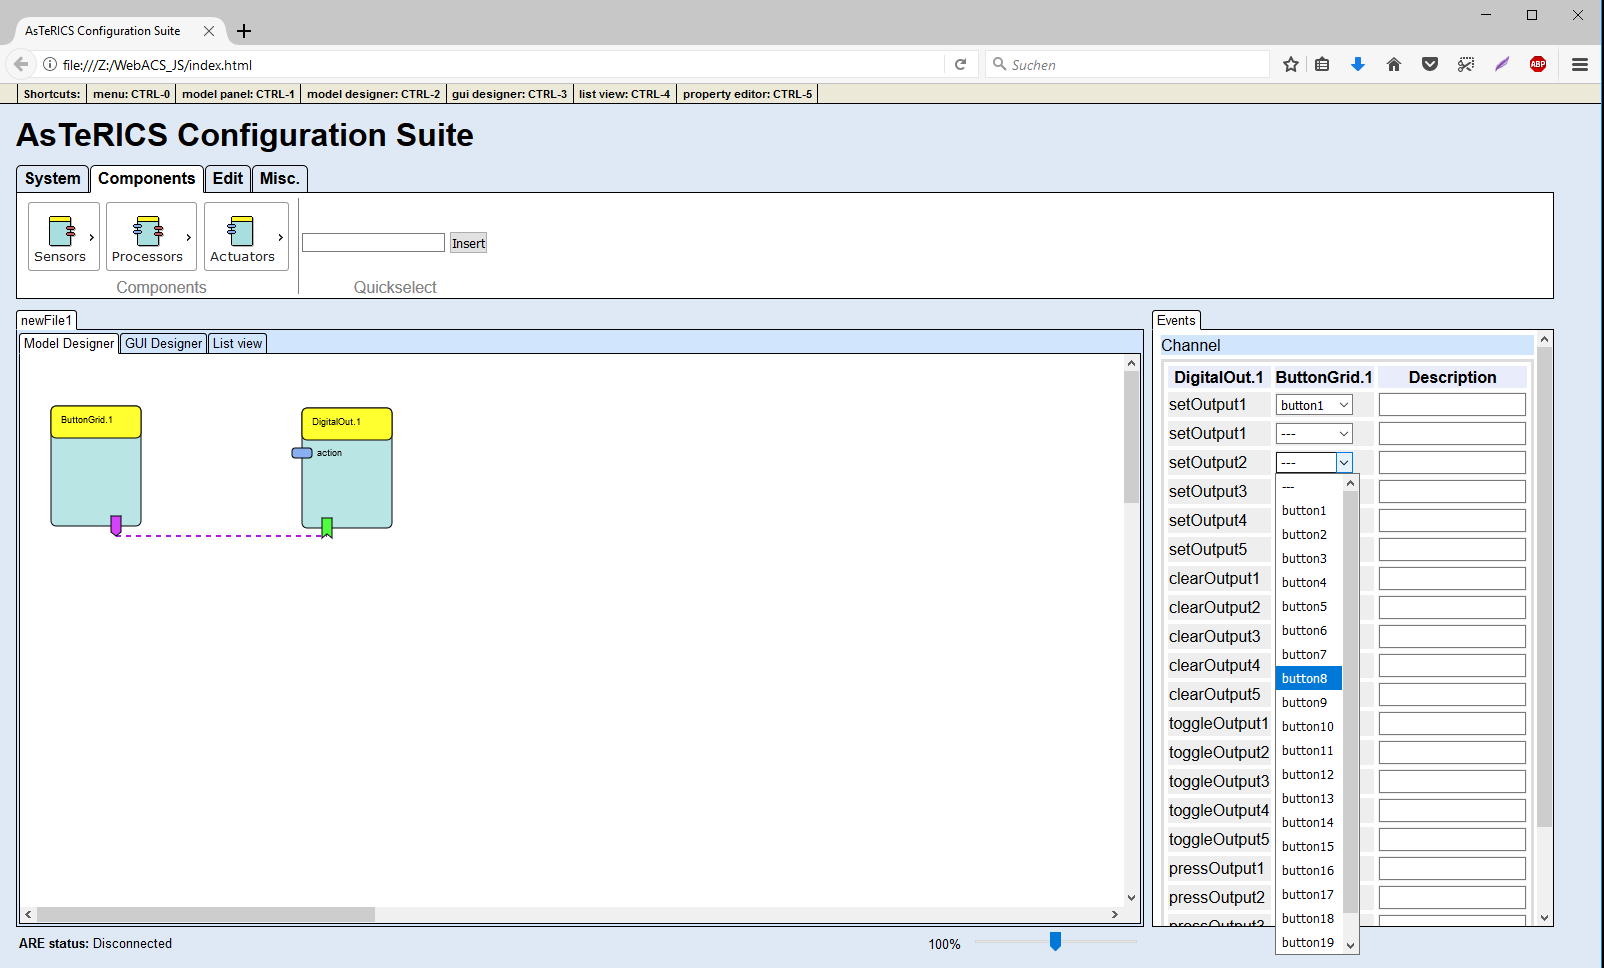The image size is (1604, 968).
Task: Open the Pocket shield icon
Action: 1430,64
